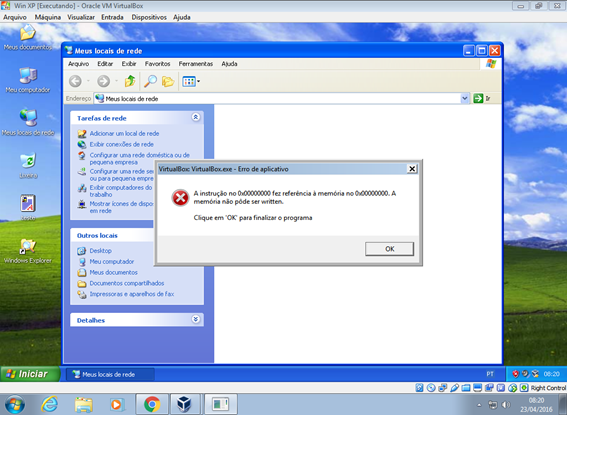Viewport: 614px width, 460px height.
Task: Click Configurar uma rede doméstica link
Action: coord(139,159)
